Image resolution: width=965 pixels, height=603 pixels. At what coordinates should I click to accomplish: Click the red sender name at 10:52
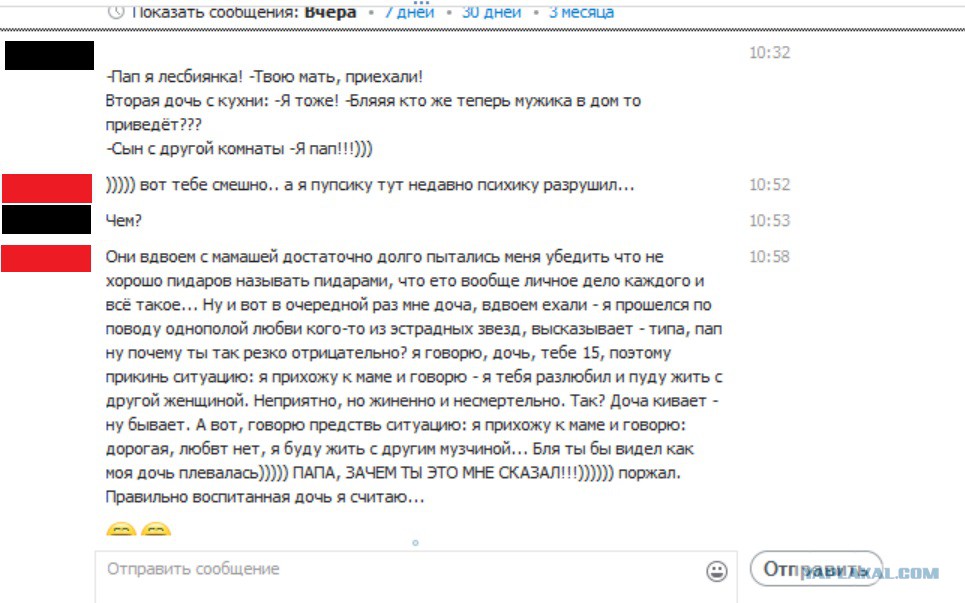(47, 186)
